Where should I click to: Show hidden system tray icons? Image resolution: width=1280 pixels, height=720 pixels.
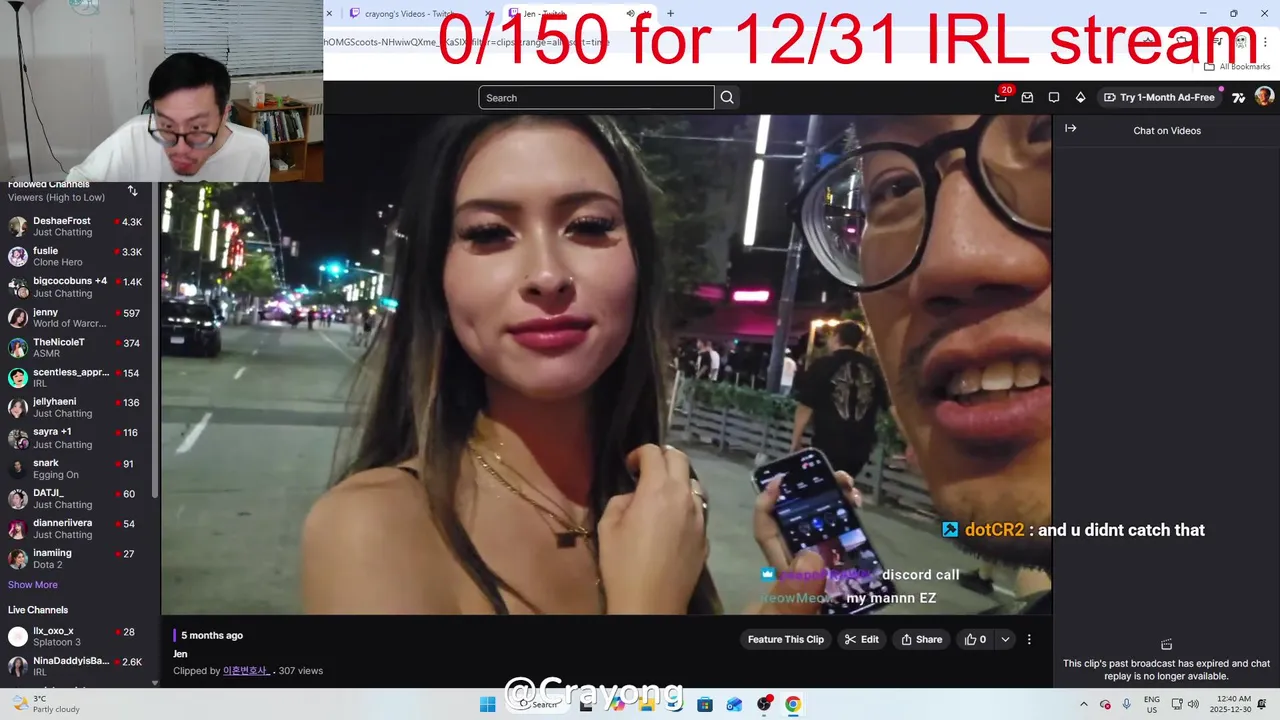[1083, 704]
